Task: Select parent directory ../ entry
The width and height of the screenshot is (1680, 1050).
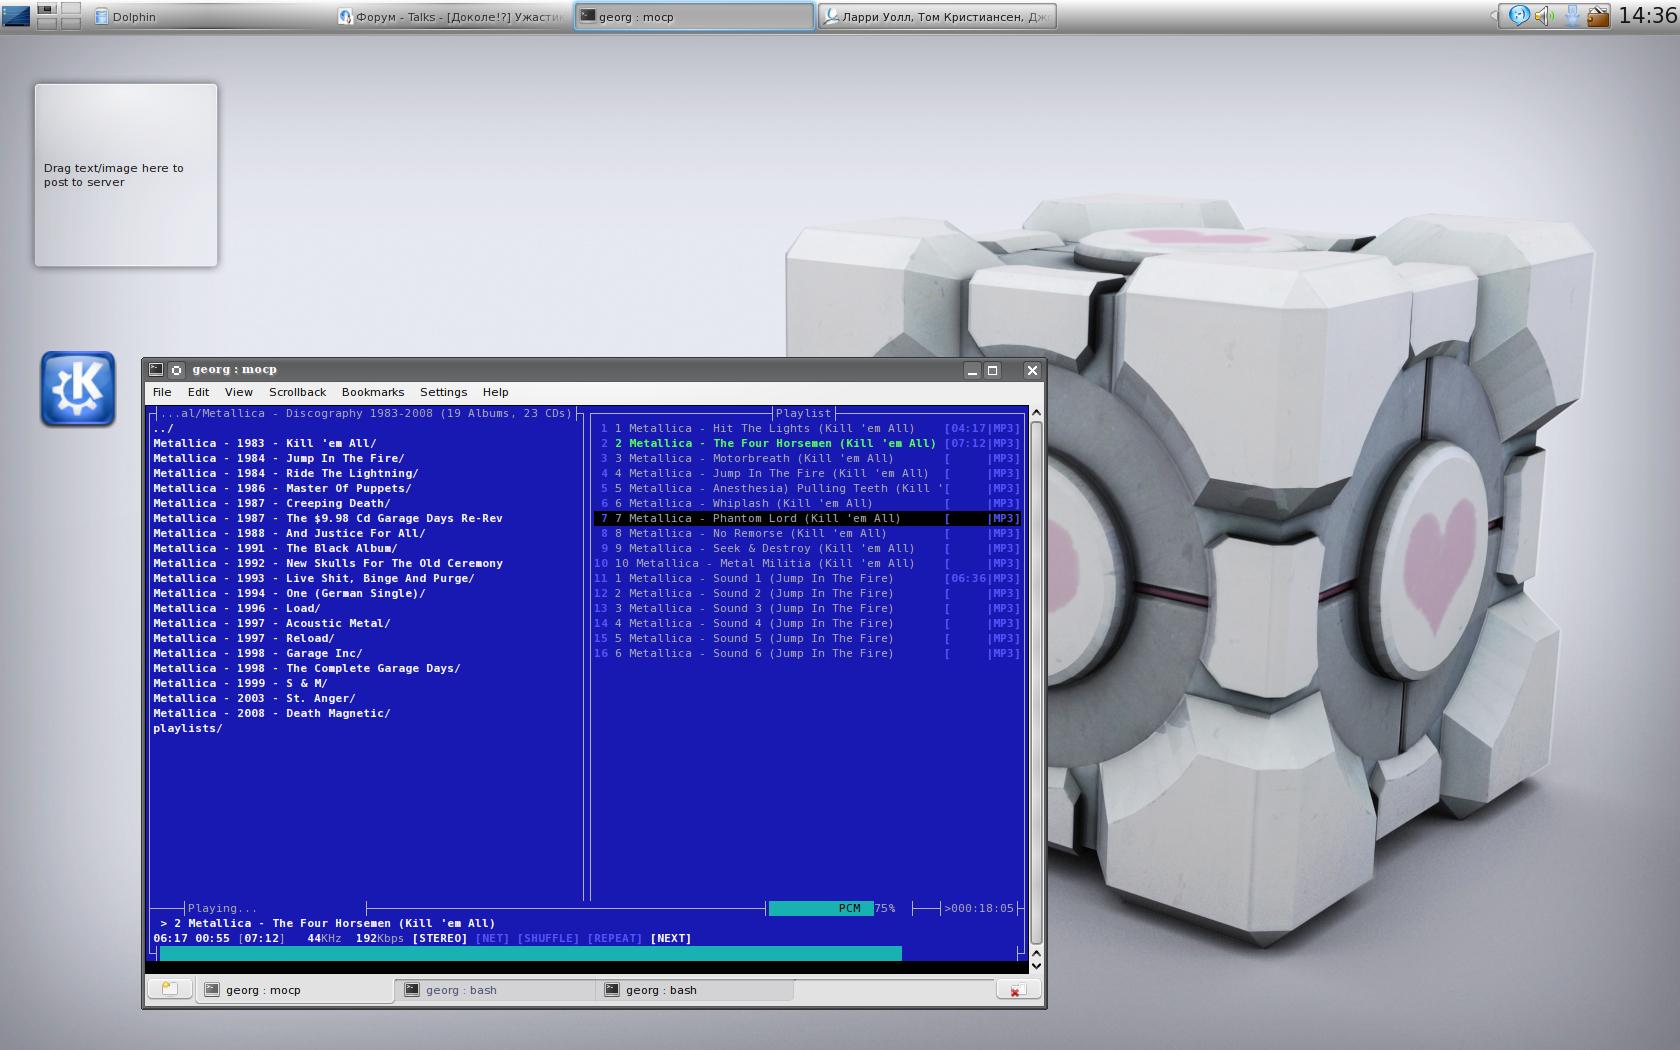Action: coord(163,428)
